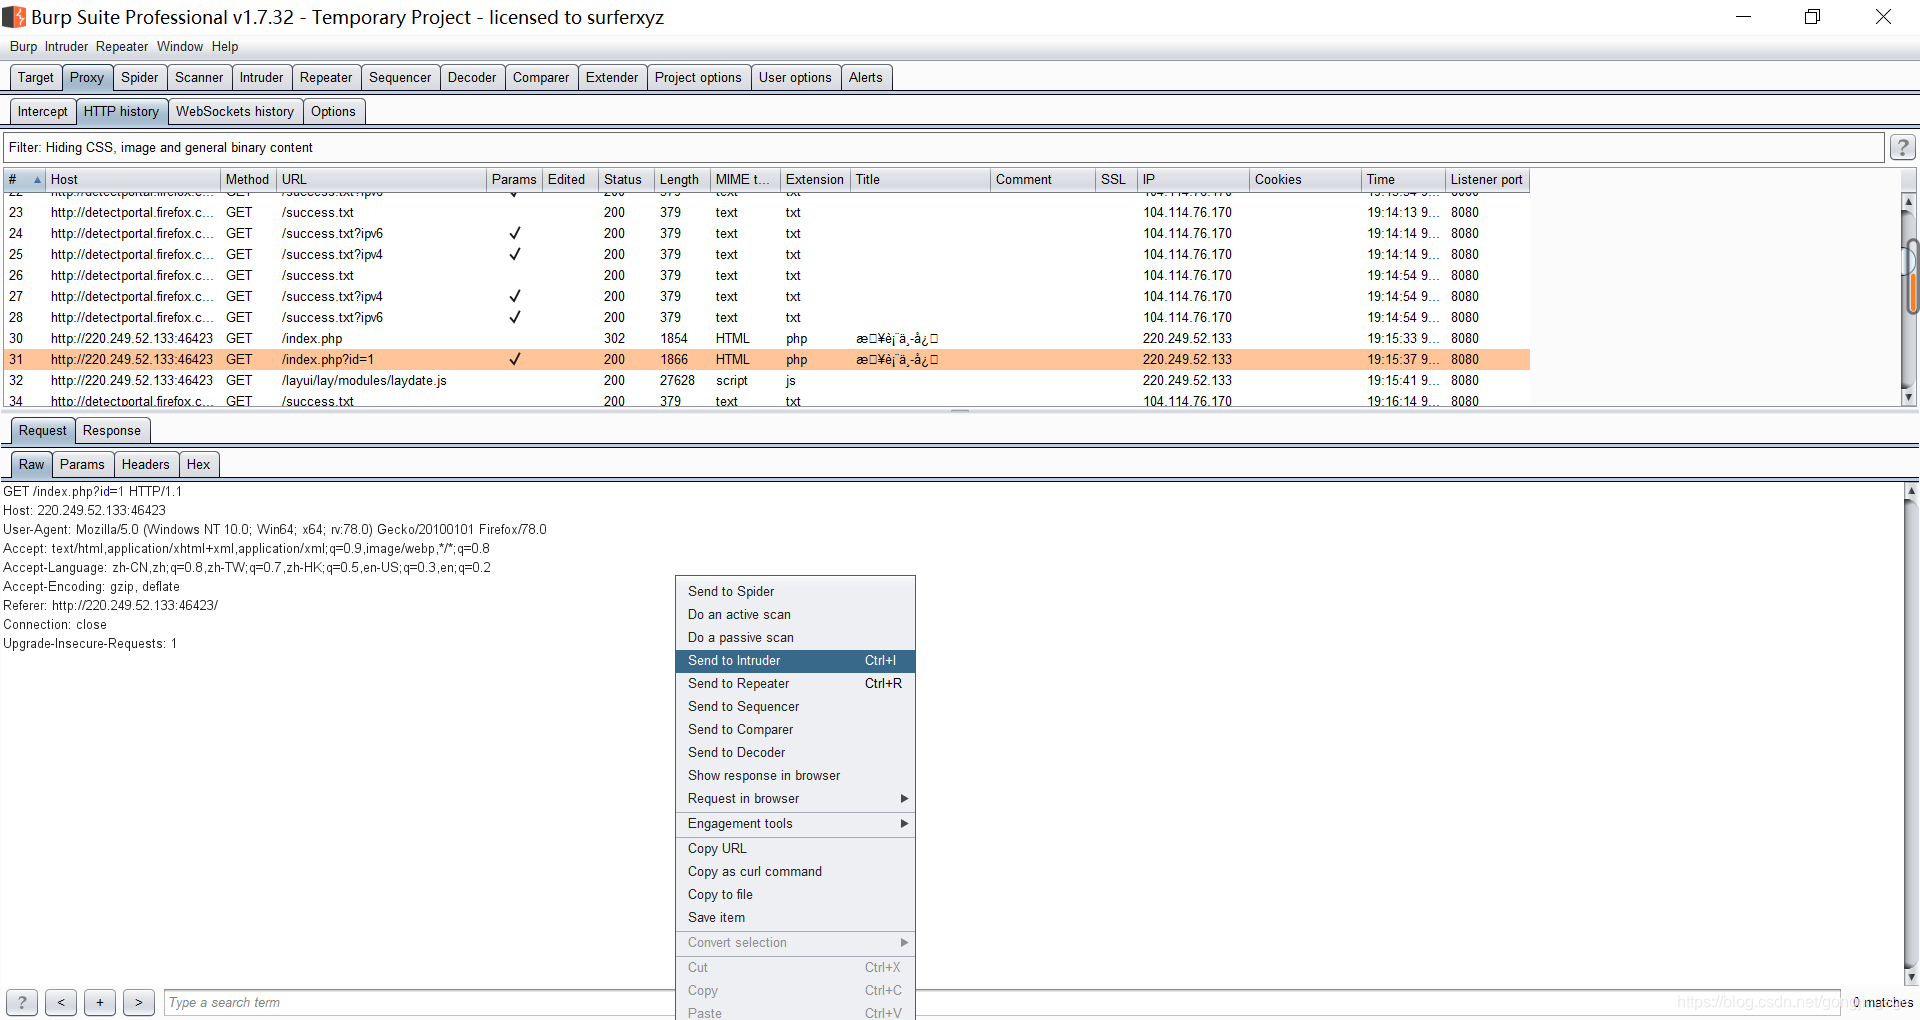Open the Extender tab
This screenshot has width=1920, height=1020.
coord(612,77)
